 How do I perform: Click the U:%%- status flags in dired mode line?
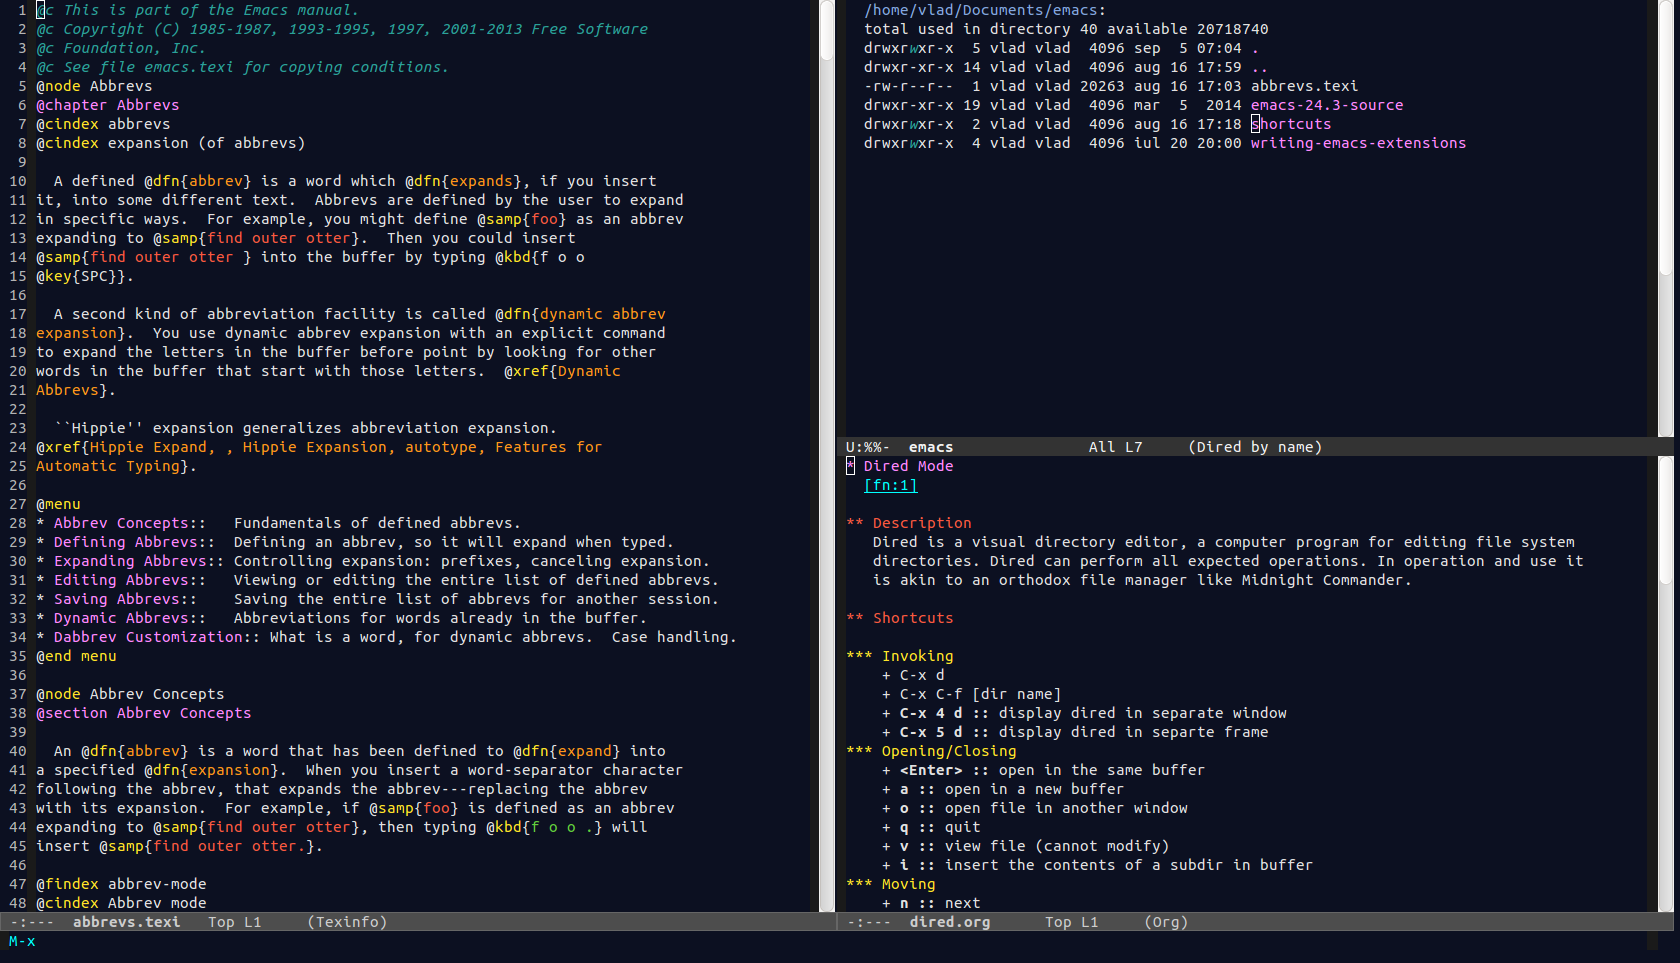click(x=868, y=447)
